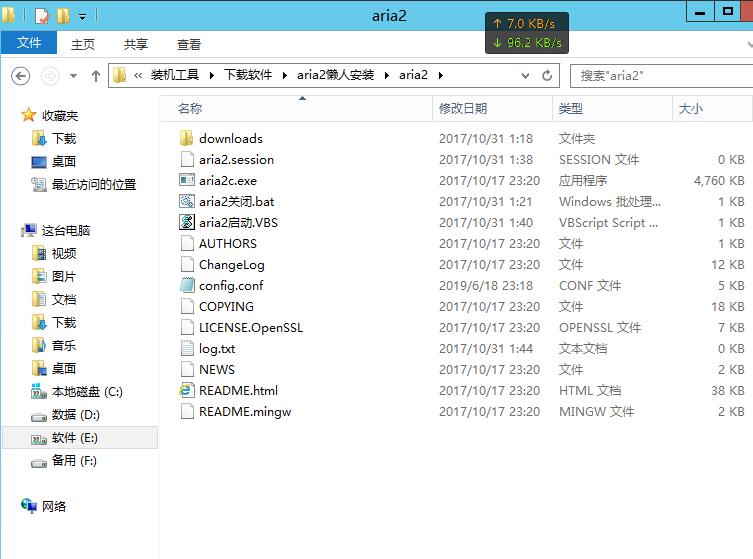This screenshot has width=753, height=559.
Task: Click the refresh button in address bar
Action: [547, 76]
